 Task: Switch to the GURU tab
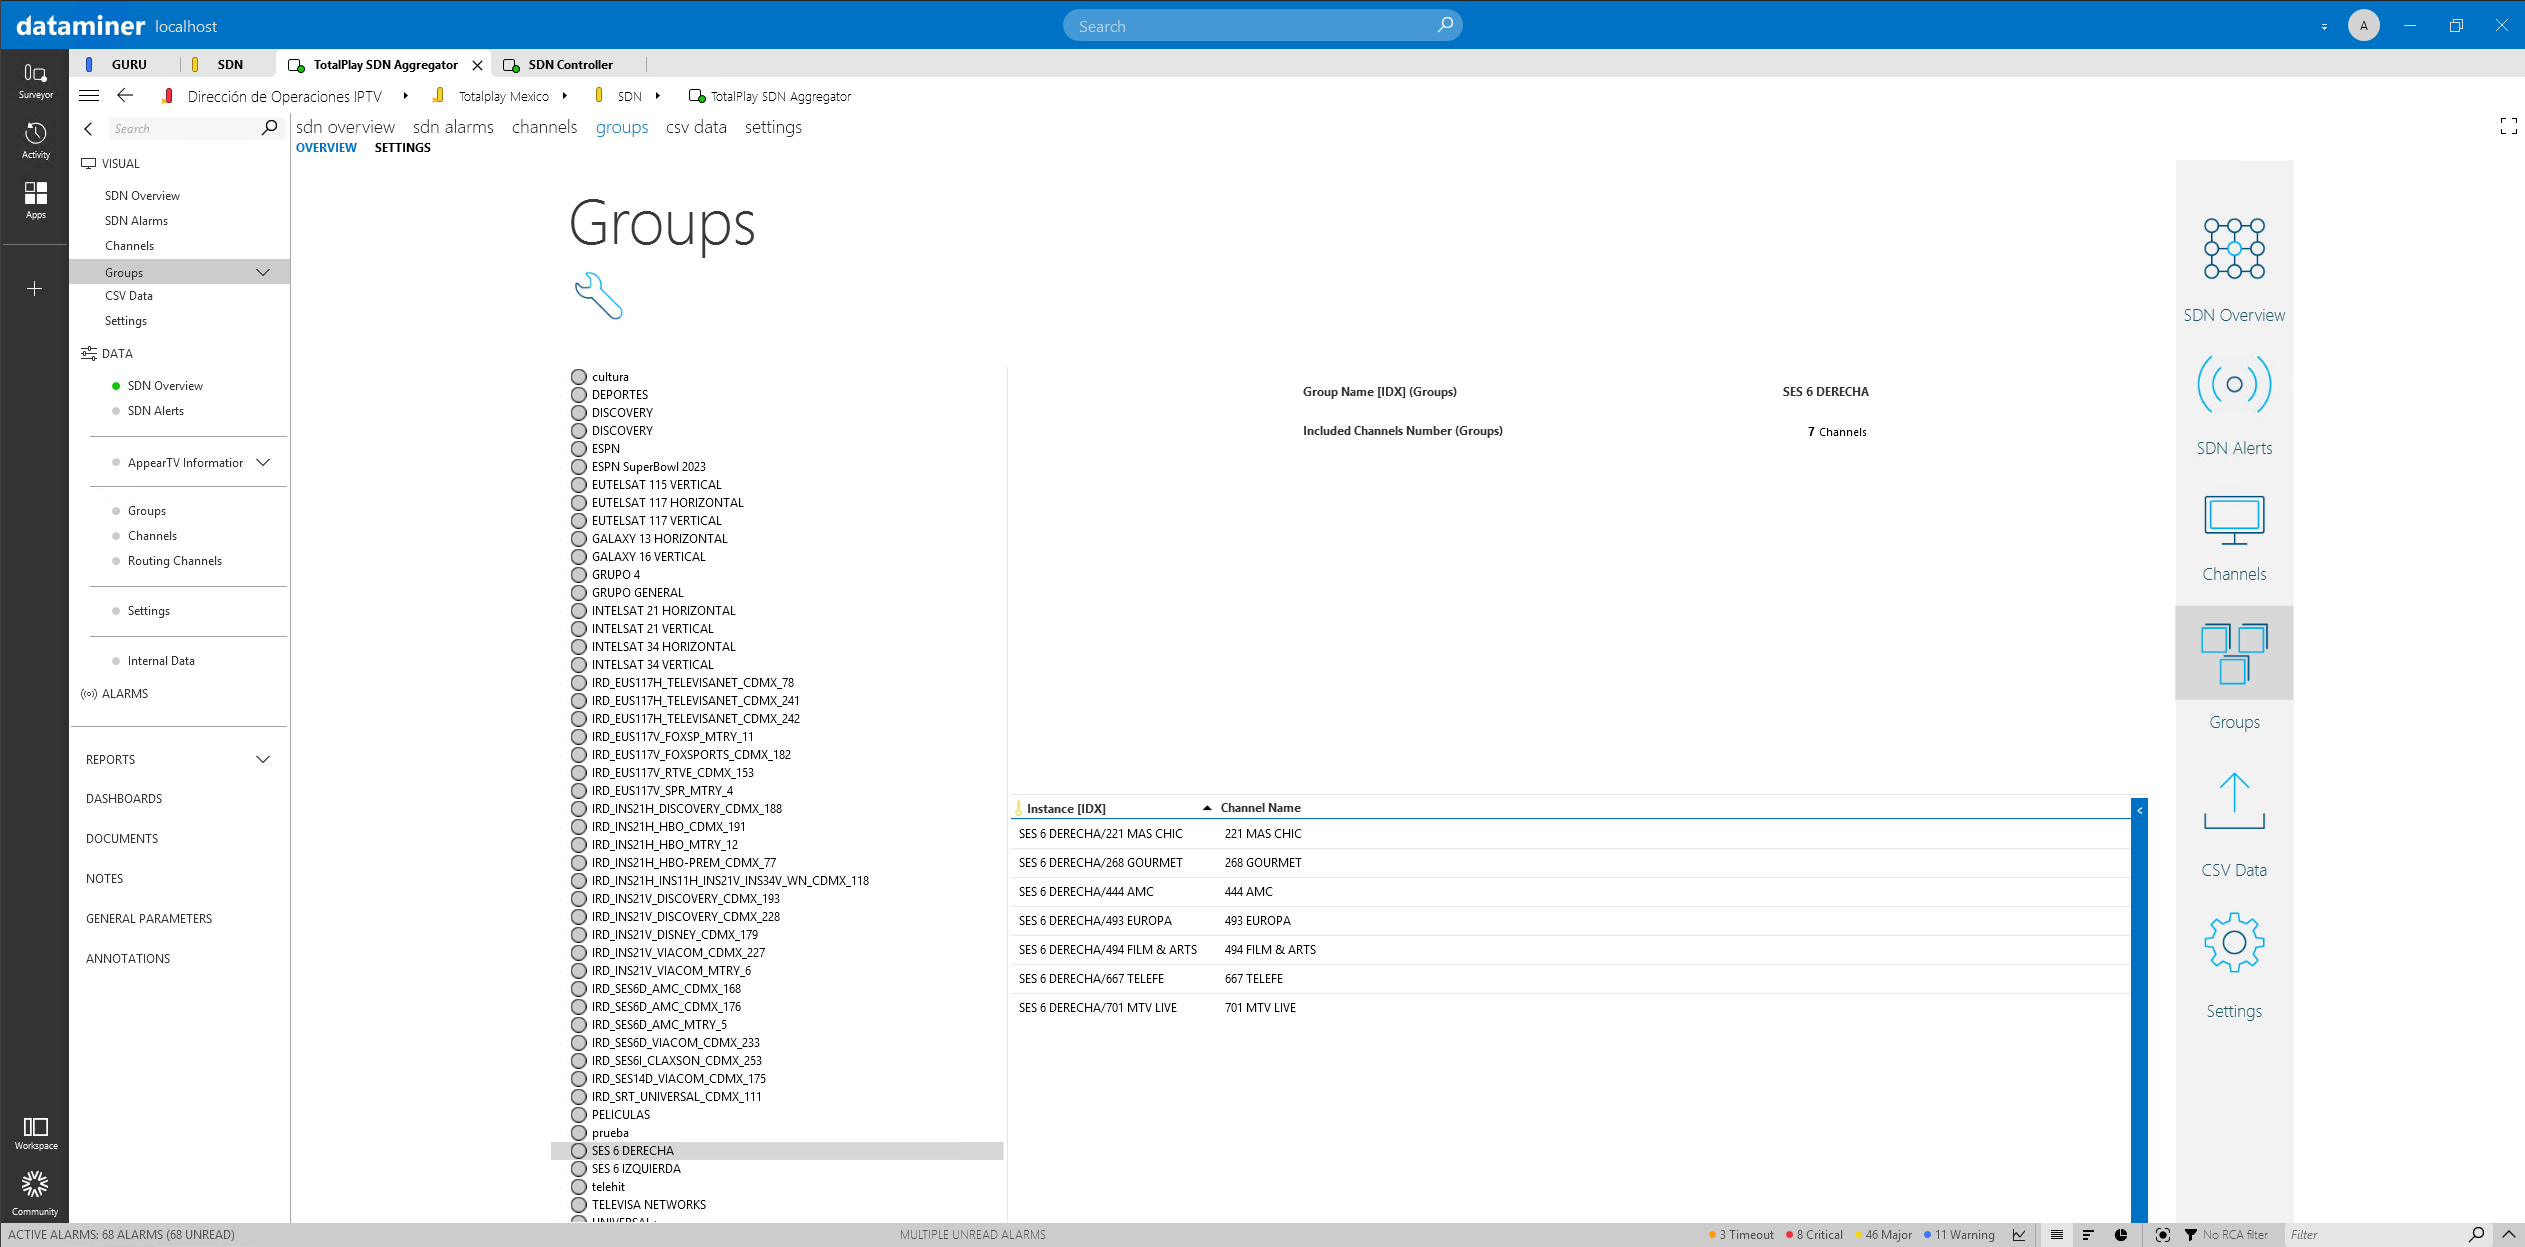point(129,64)
